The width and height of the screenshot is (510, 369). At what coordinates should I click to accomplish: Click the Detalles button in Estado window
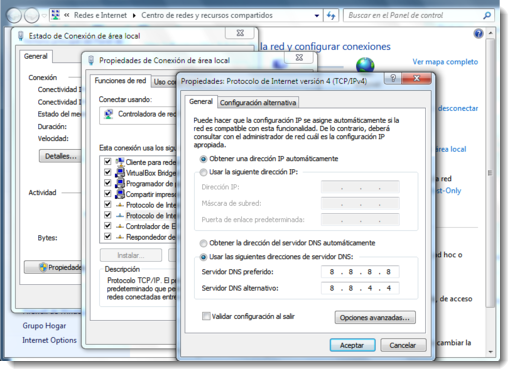(x=60, y=156)
